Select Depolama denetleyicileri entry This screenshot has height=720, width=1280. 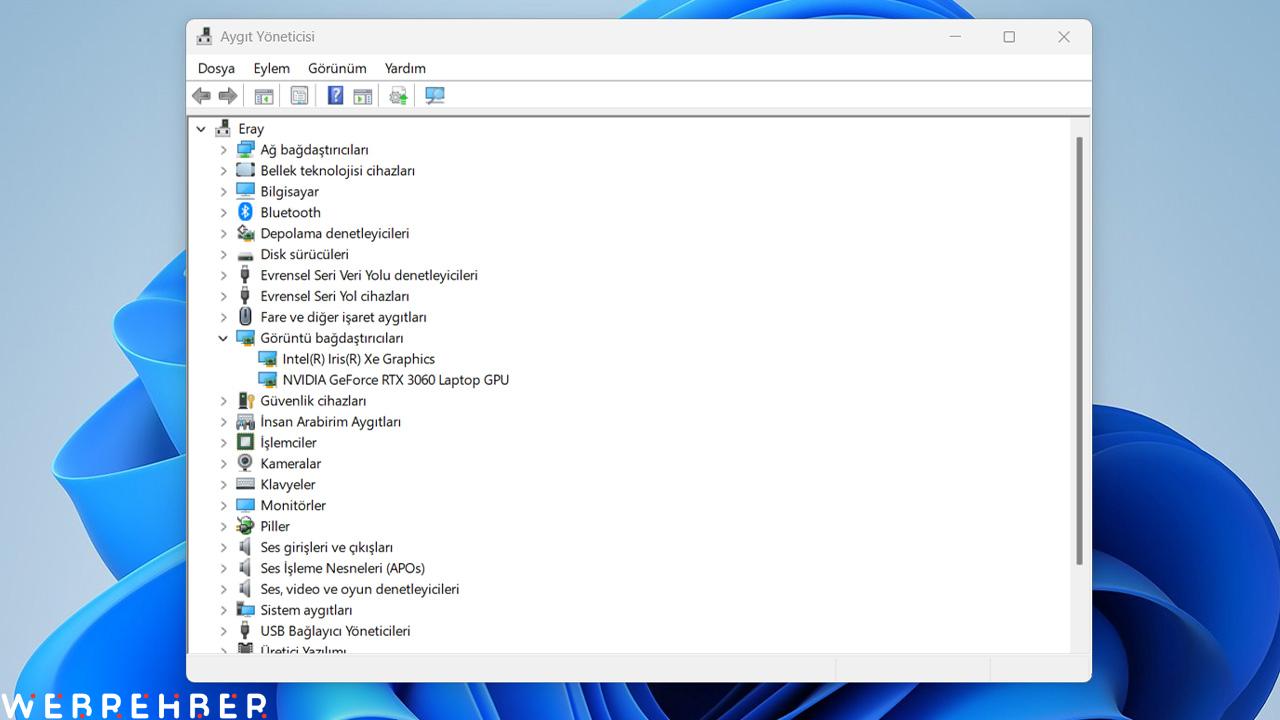(334, 233)
